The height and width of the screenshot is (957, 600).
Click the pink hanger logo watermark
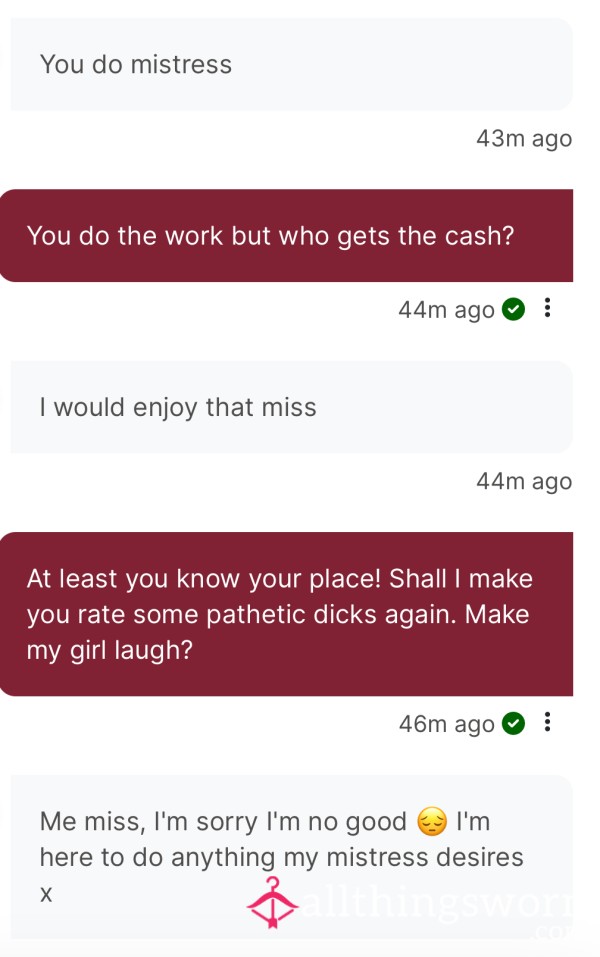pyautogui.click(x=272, y=903)
